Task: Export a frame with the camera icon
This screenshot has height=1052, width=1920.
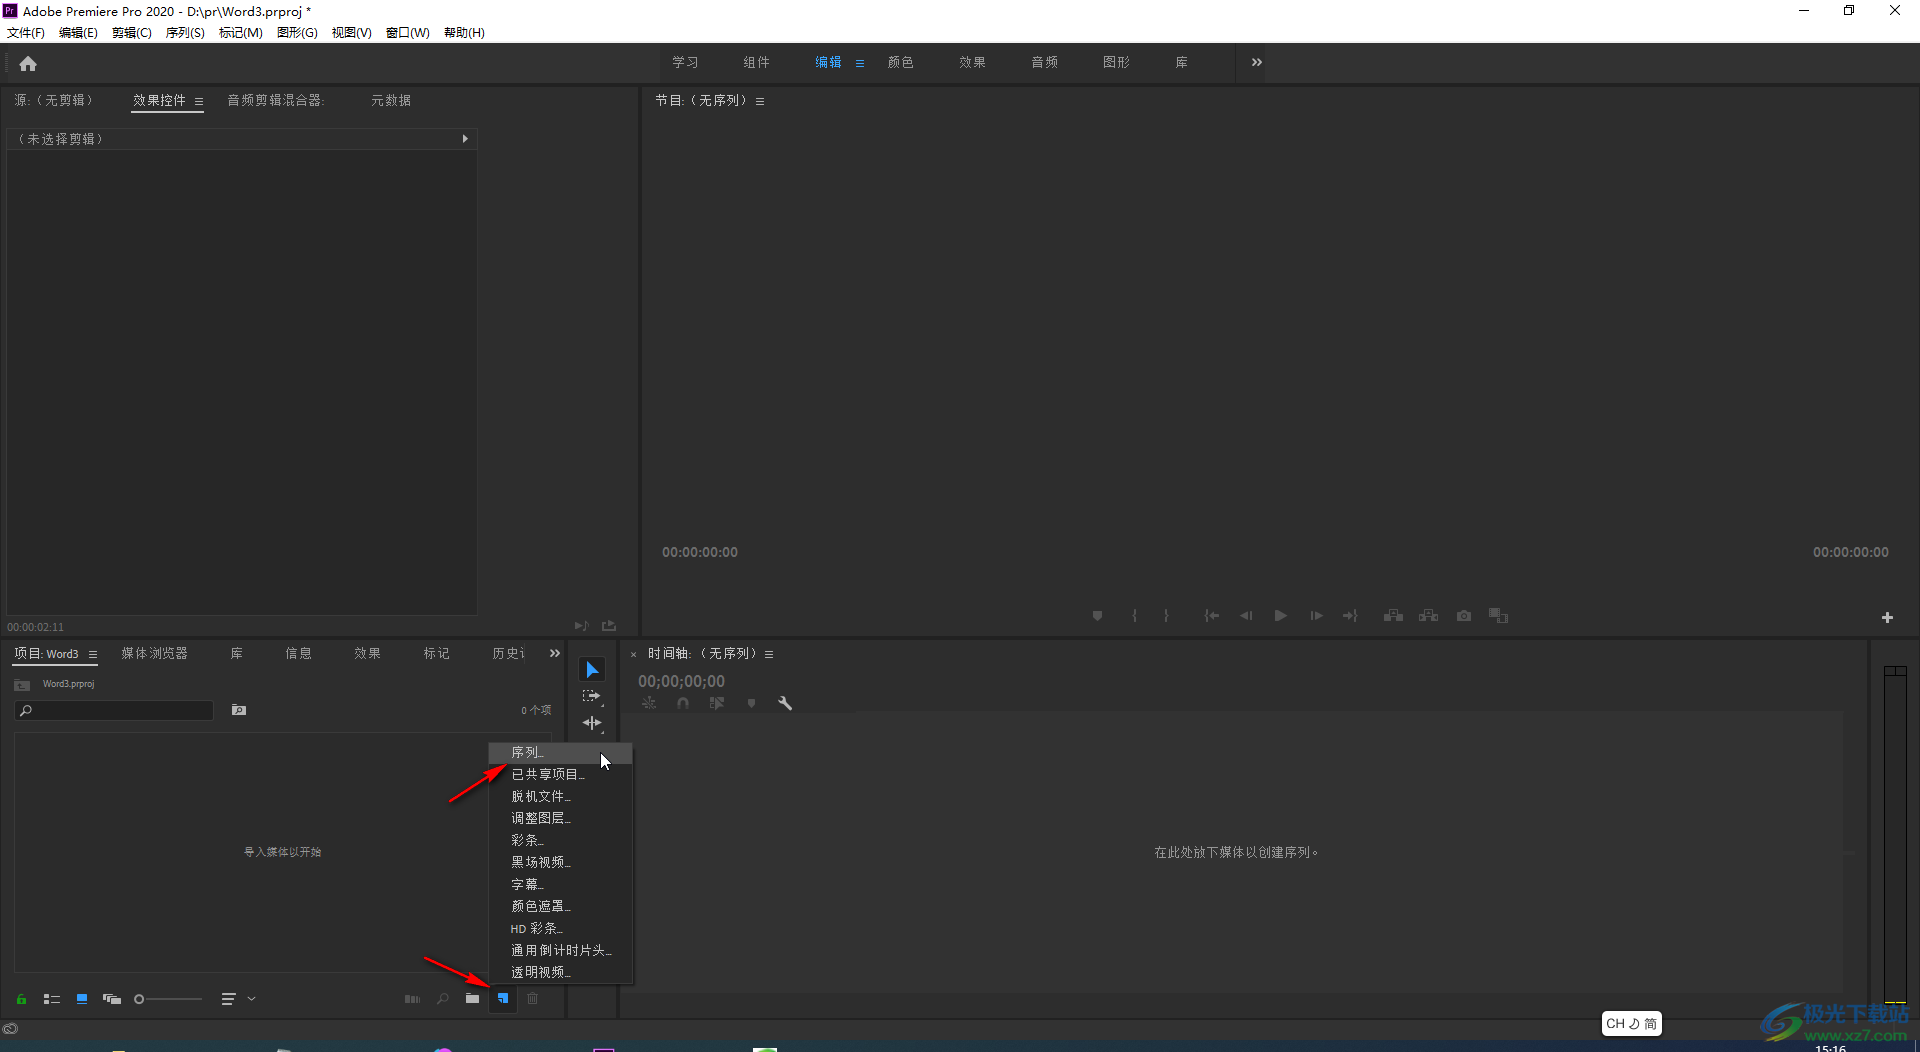Action: 1464,616
